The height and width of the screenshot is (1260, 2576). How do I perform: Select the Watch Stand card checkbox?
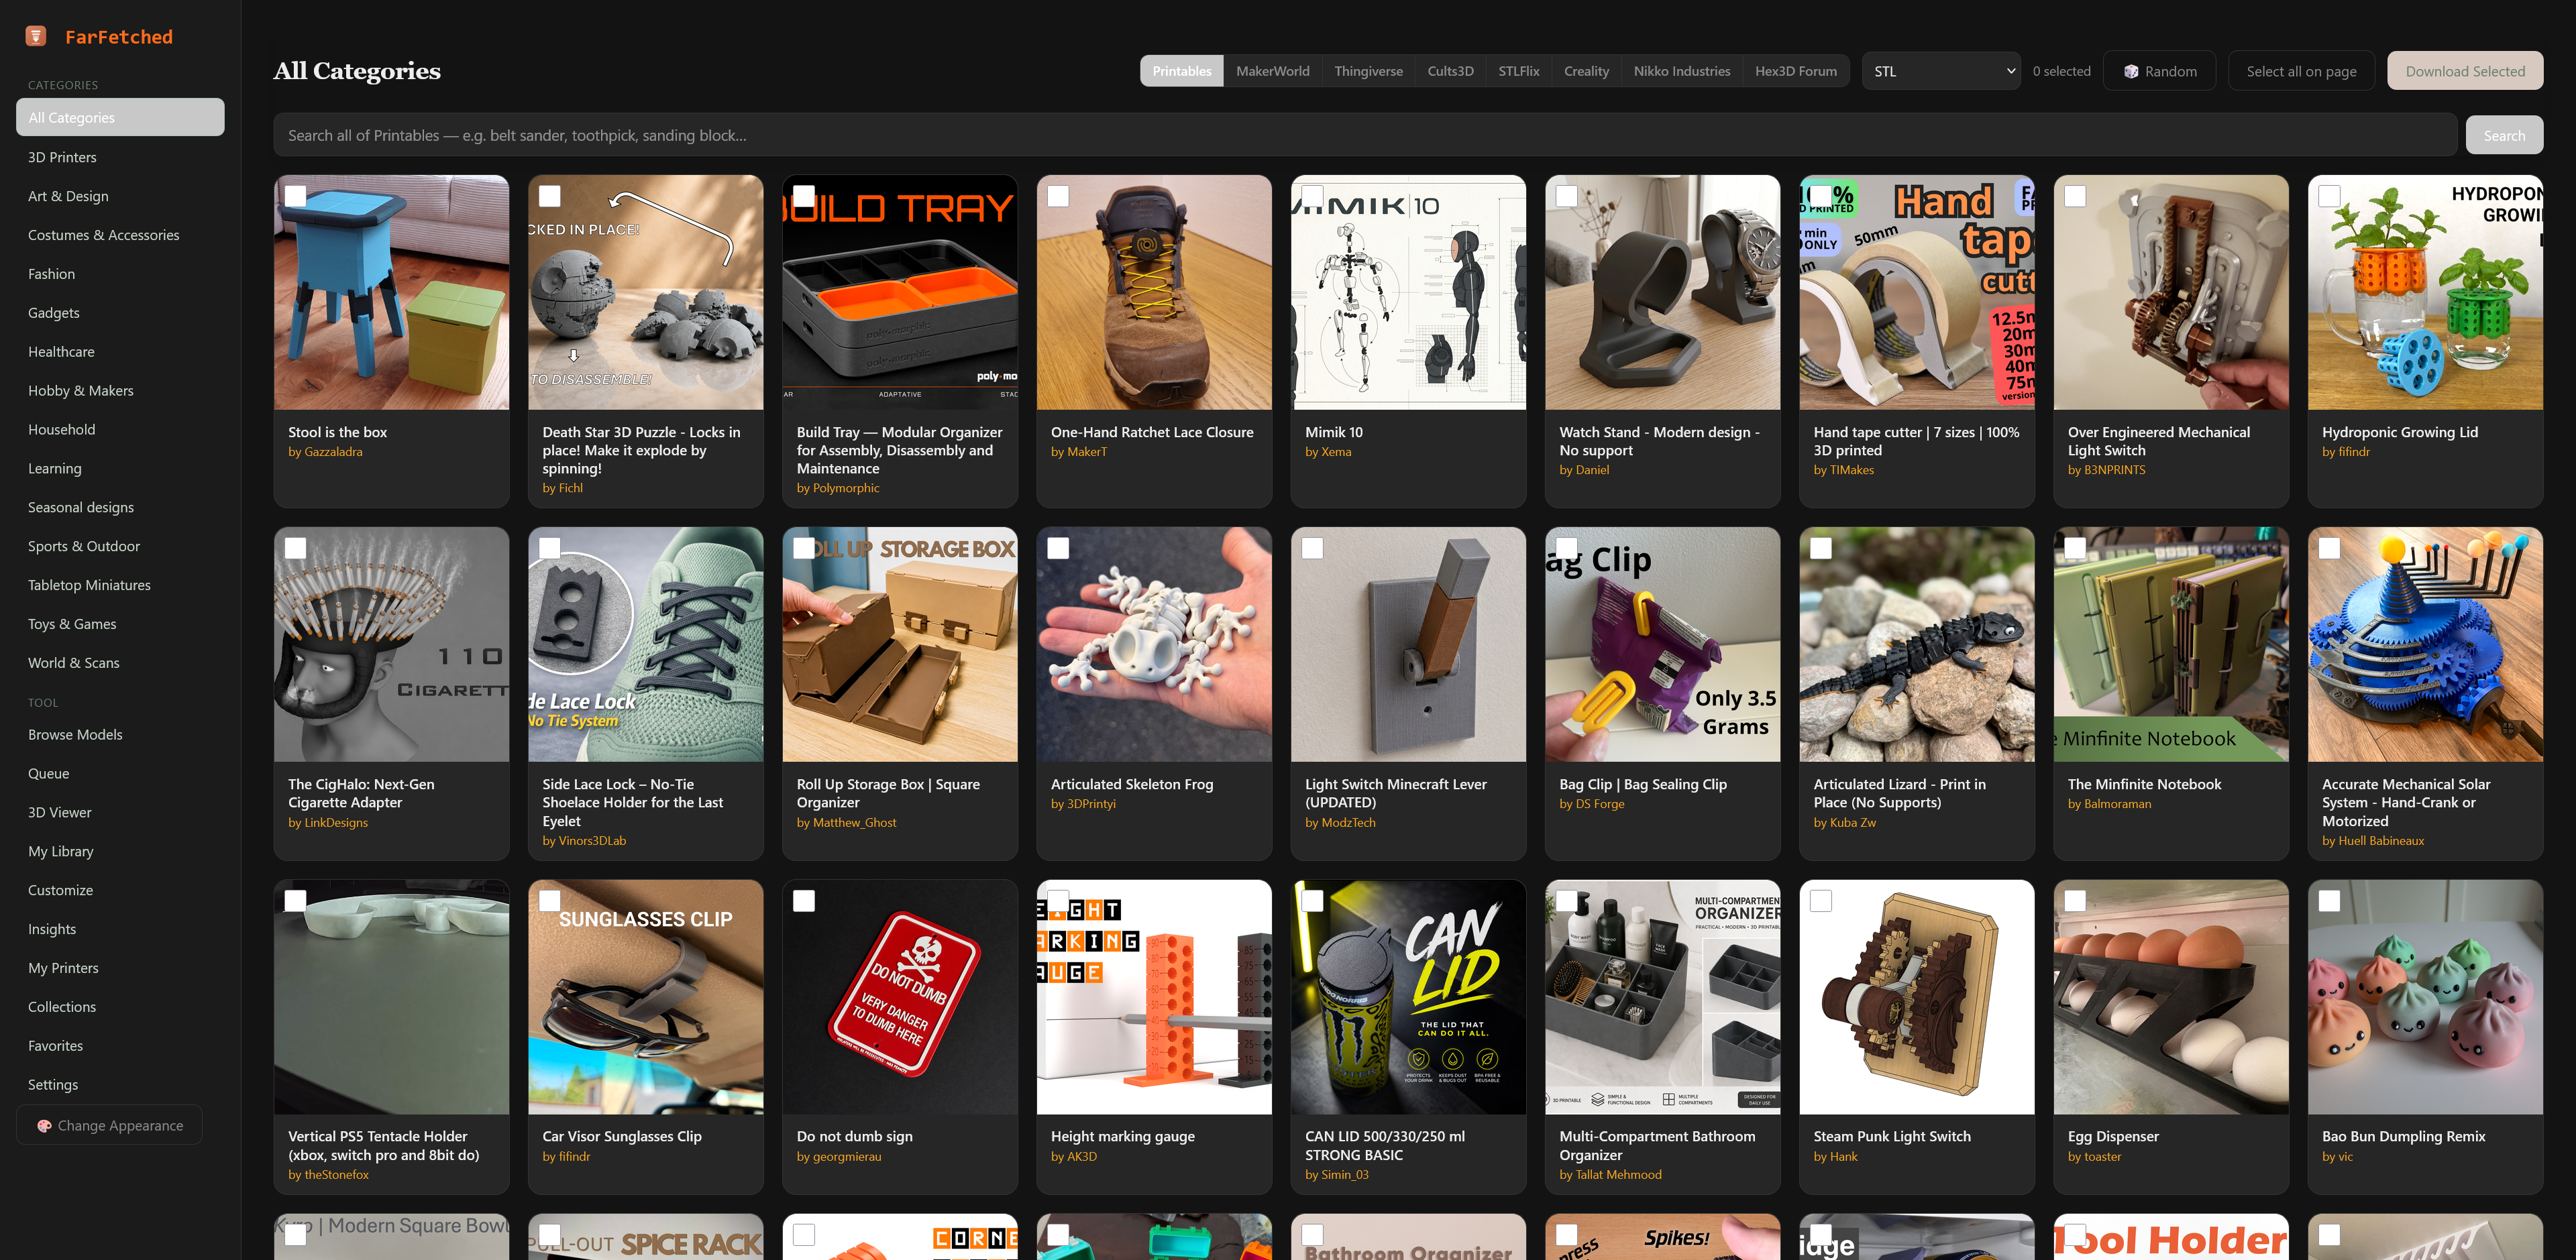tap(1566, 196)
